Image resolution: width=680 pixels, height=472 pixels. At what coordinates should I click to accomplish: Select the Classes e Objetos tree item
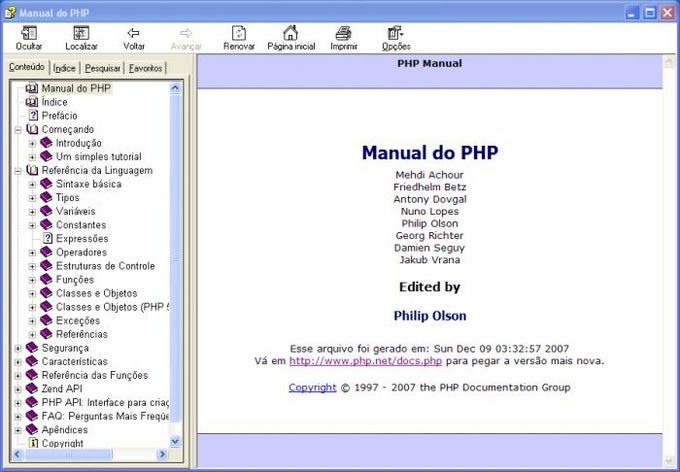tap(96, 293)
